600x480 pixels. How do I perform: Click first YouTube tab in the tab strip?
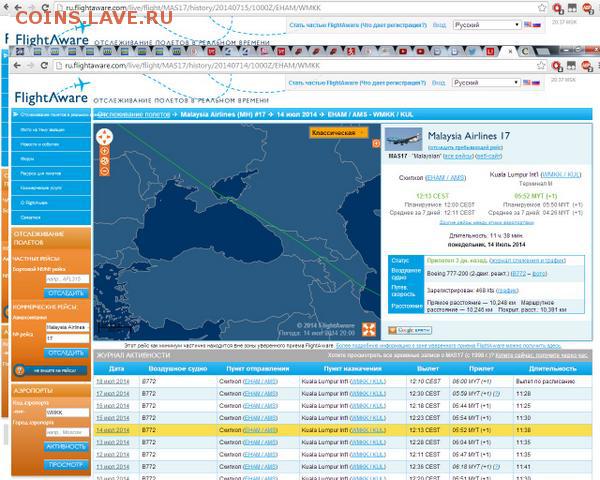[403, 51]
